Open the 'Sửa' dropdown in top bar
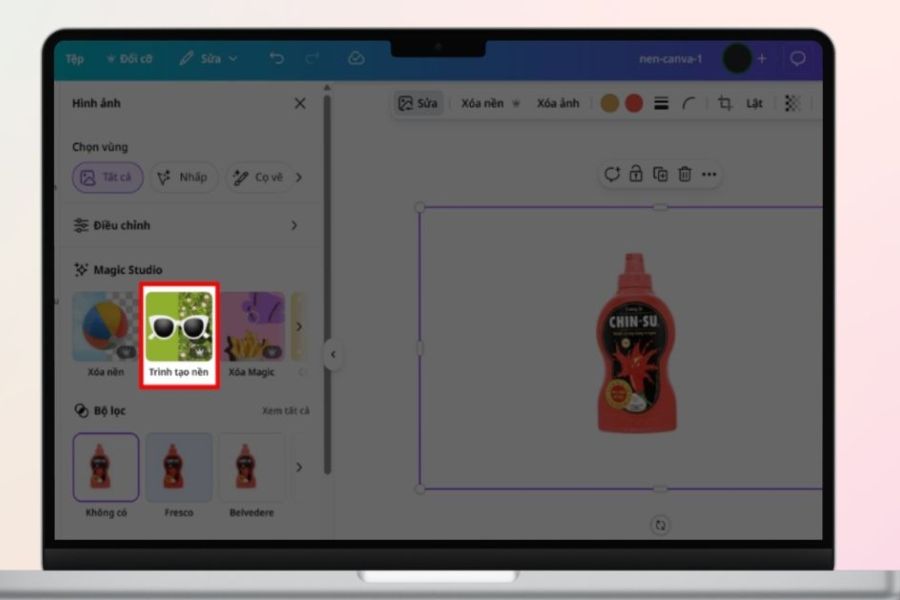This screenshot has height=600, width=900. 209,59
